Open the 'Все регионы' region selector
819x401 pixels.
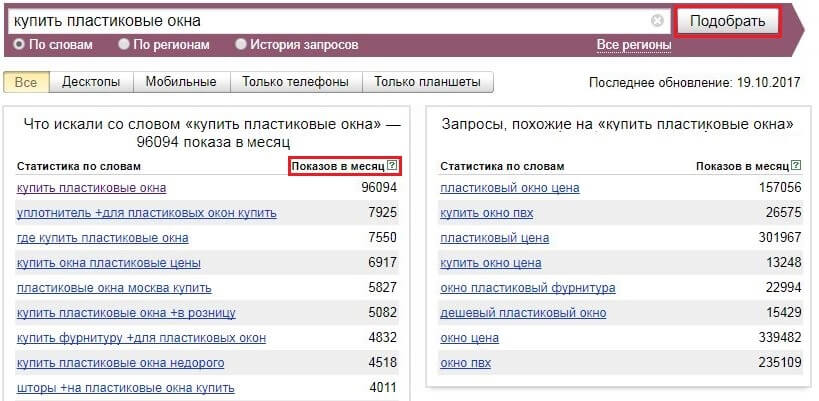(x=634, y=45)
